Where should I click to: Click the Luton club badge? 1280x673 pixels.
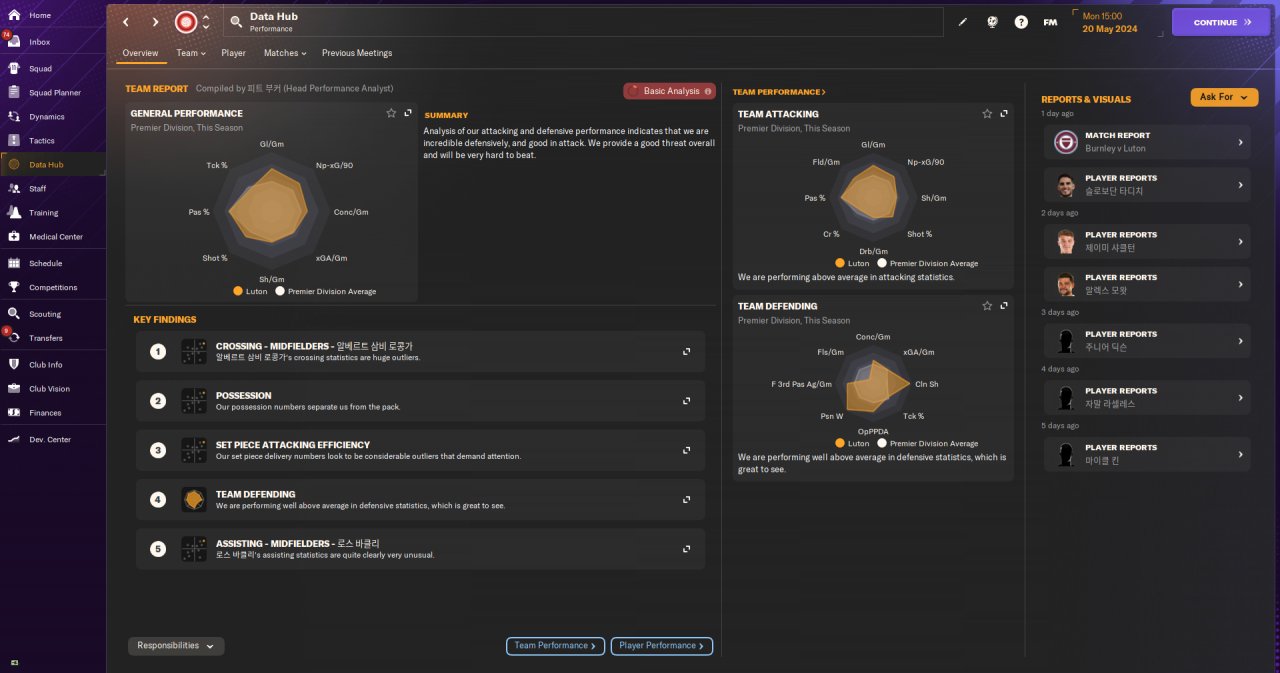coord(186,22)
